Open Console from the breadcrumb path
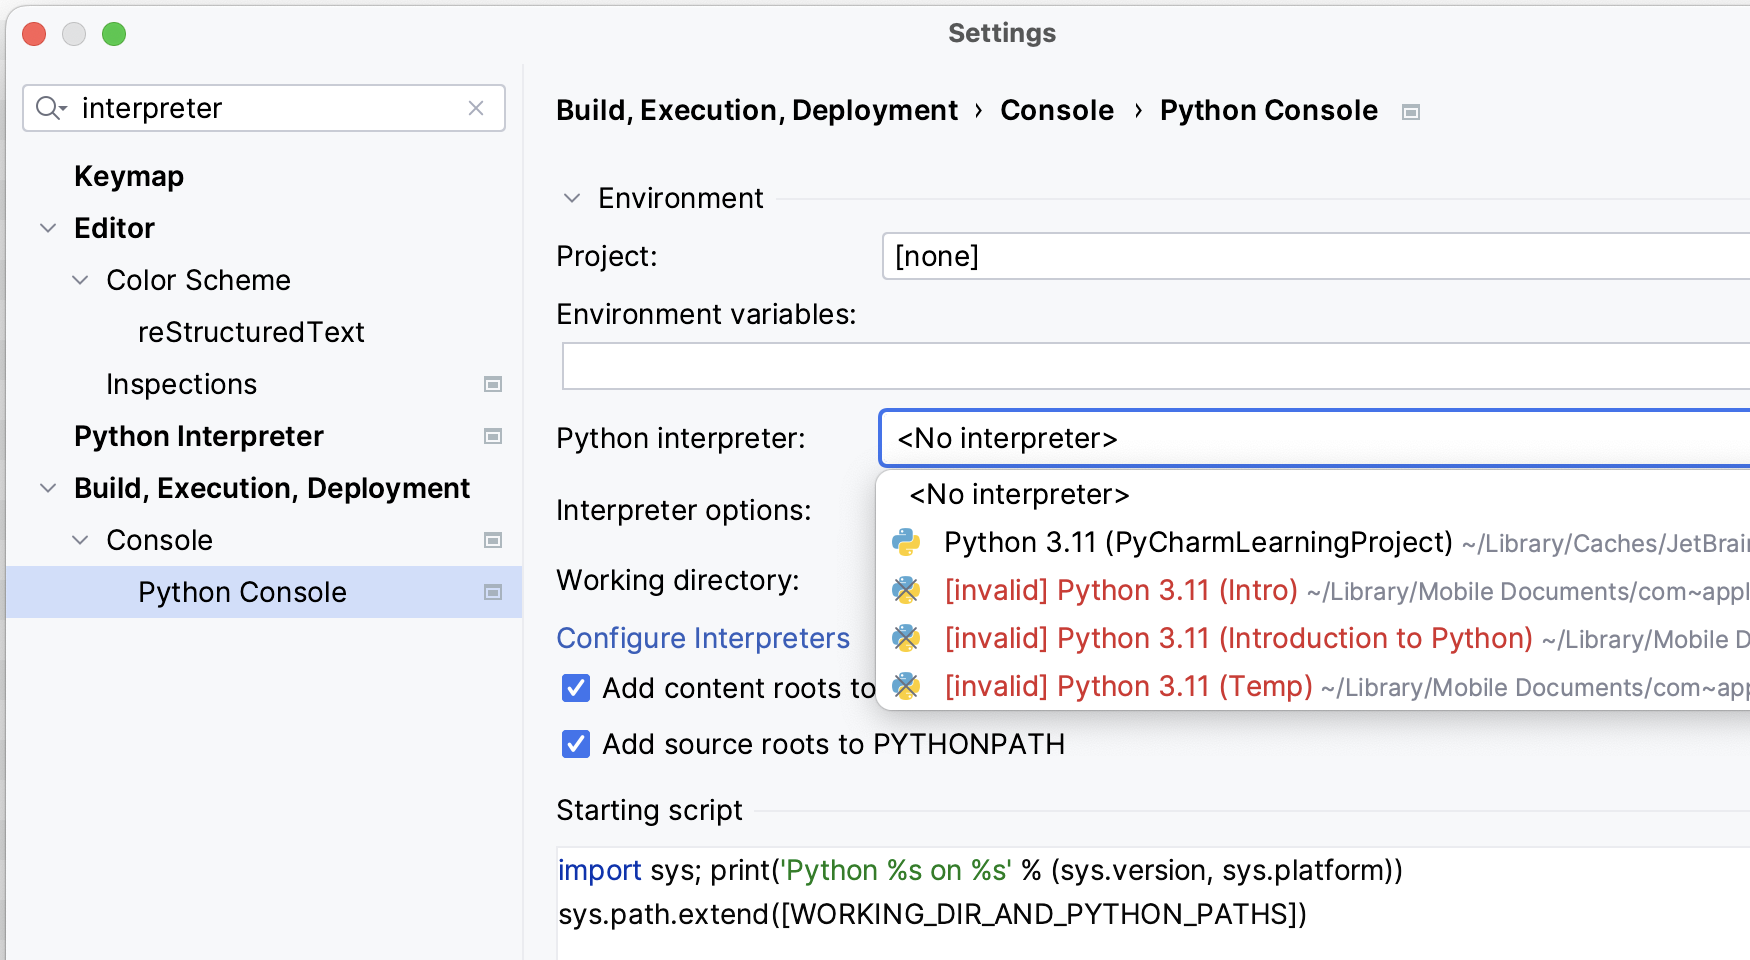Image resolution: width=1750 pixels, height=960 pixels. [x=1056, y=110]
